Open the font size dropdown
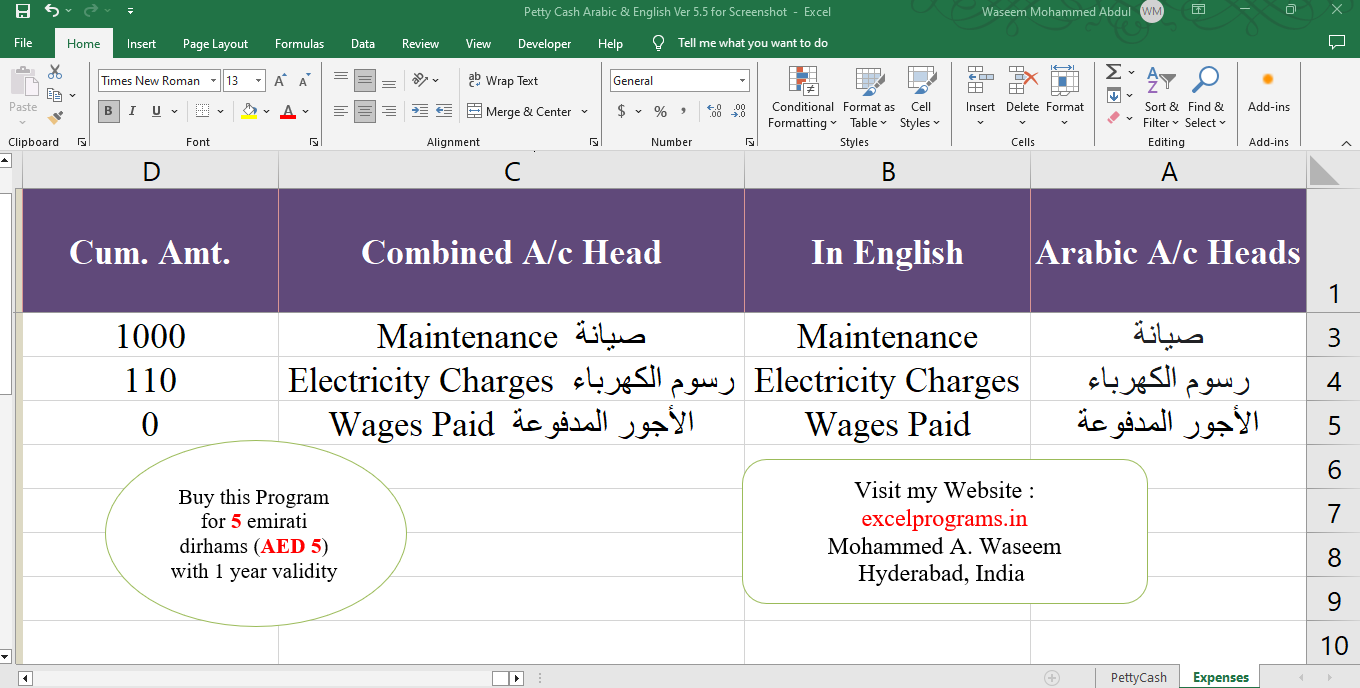Viewport: 1360px width, 688px height. click(x=259, y=81)
